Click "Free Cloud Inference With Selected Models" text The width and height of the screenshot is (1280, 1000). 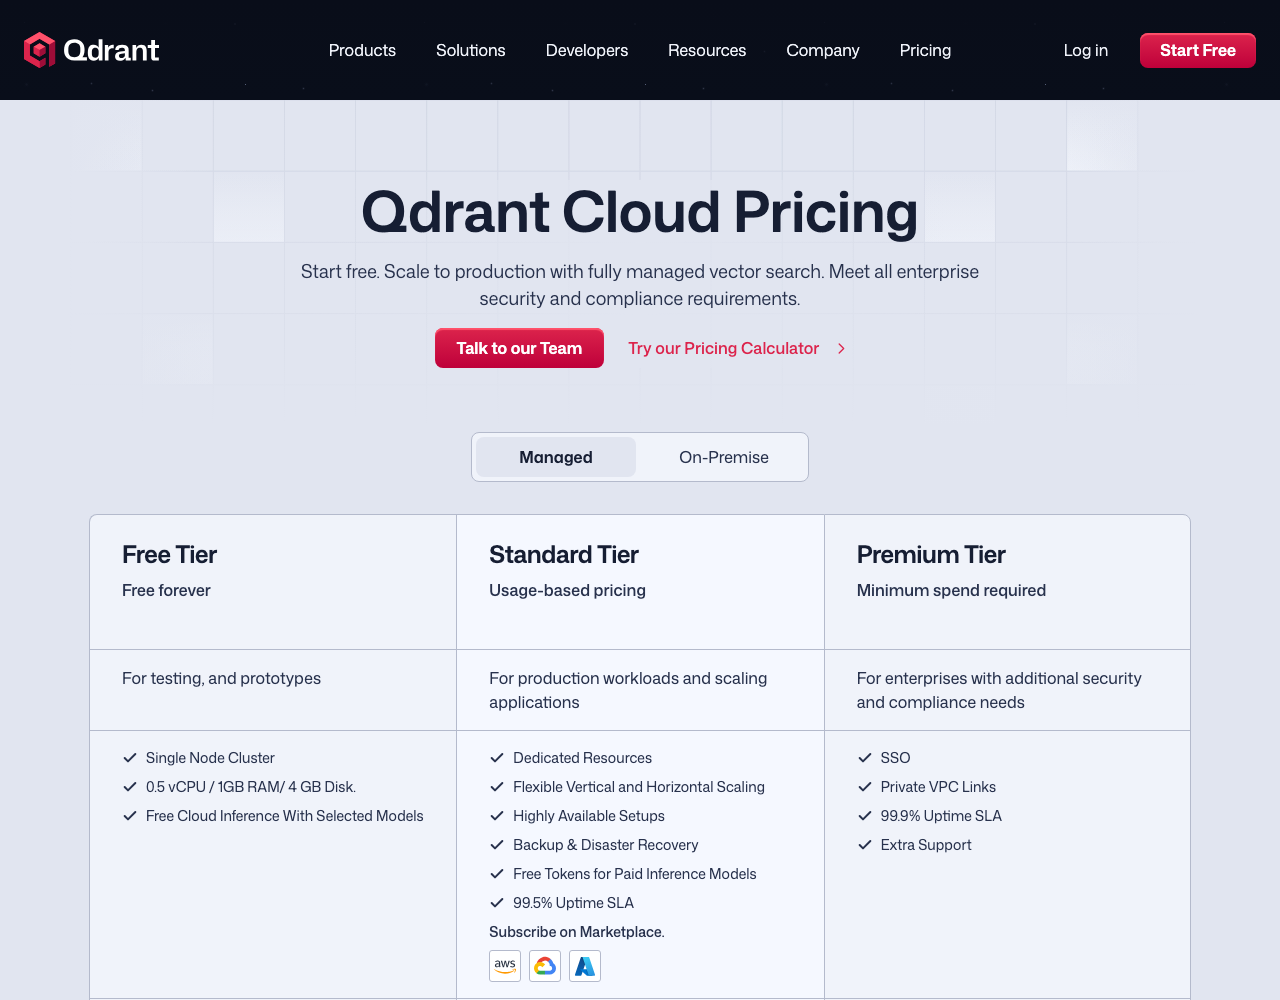[x=285, y=816]
